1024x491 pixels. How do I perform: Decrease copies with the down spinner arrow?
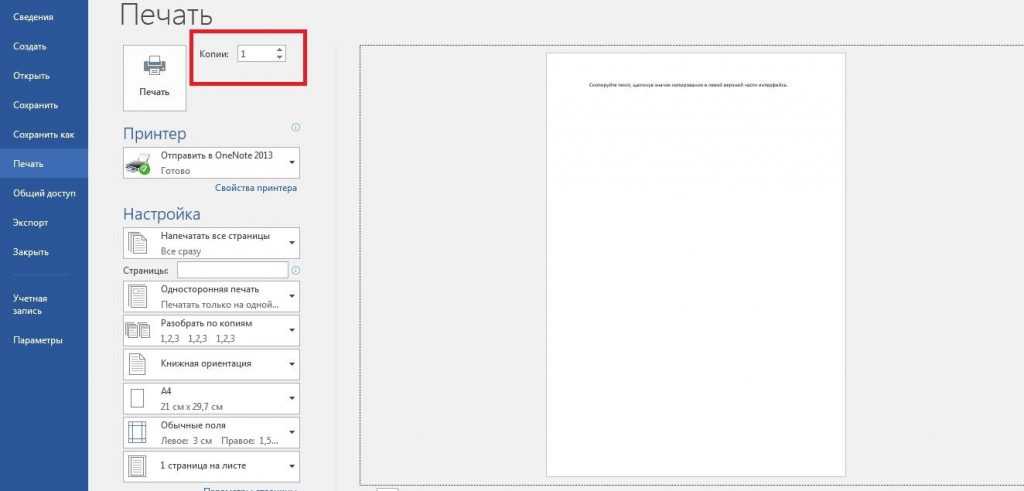(279, 57)
